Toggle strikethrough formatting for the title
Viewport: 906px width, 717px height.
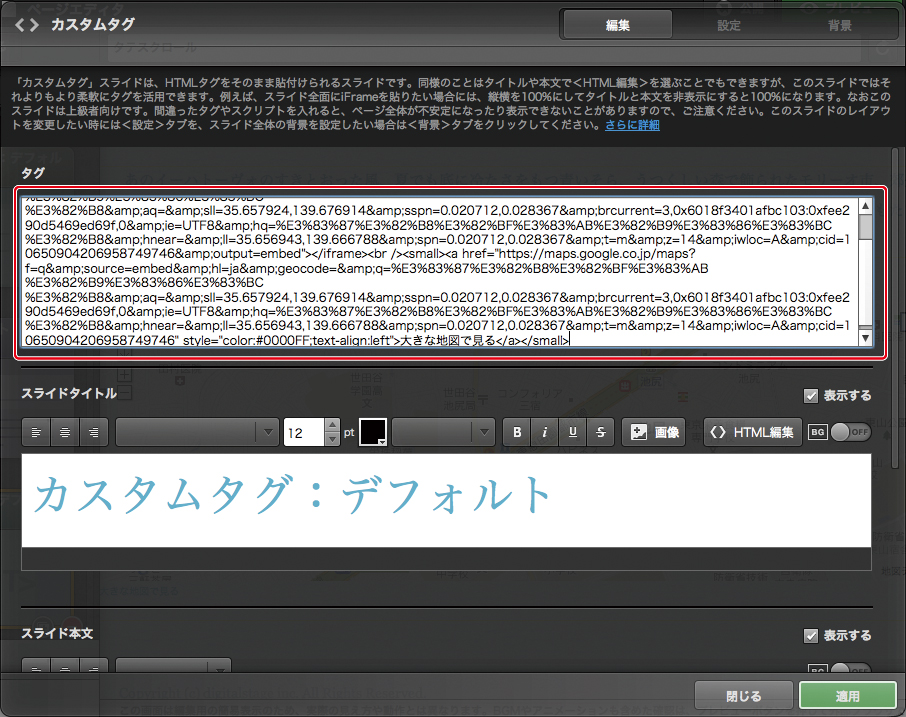pos(601,432)
